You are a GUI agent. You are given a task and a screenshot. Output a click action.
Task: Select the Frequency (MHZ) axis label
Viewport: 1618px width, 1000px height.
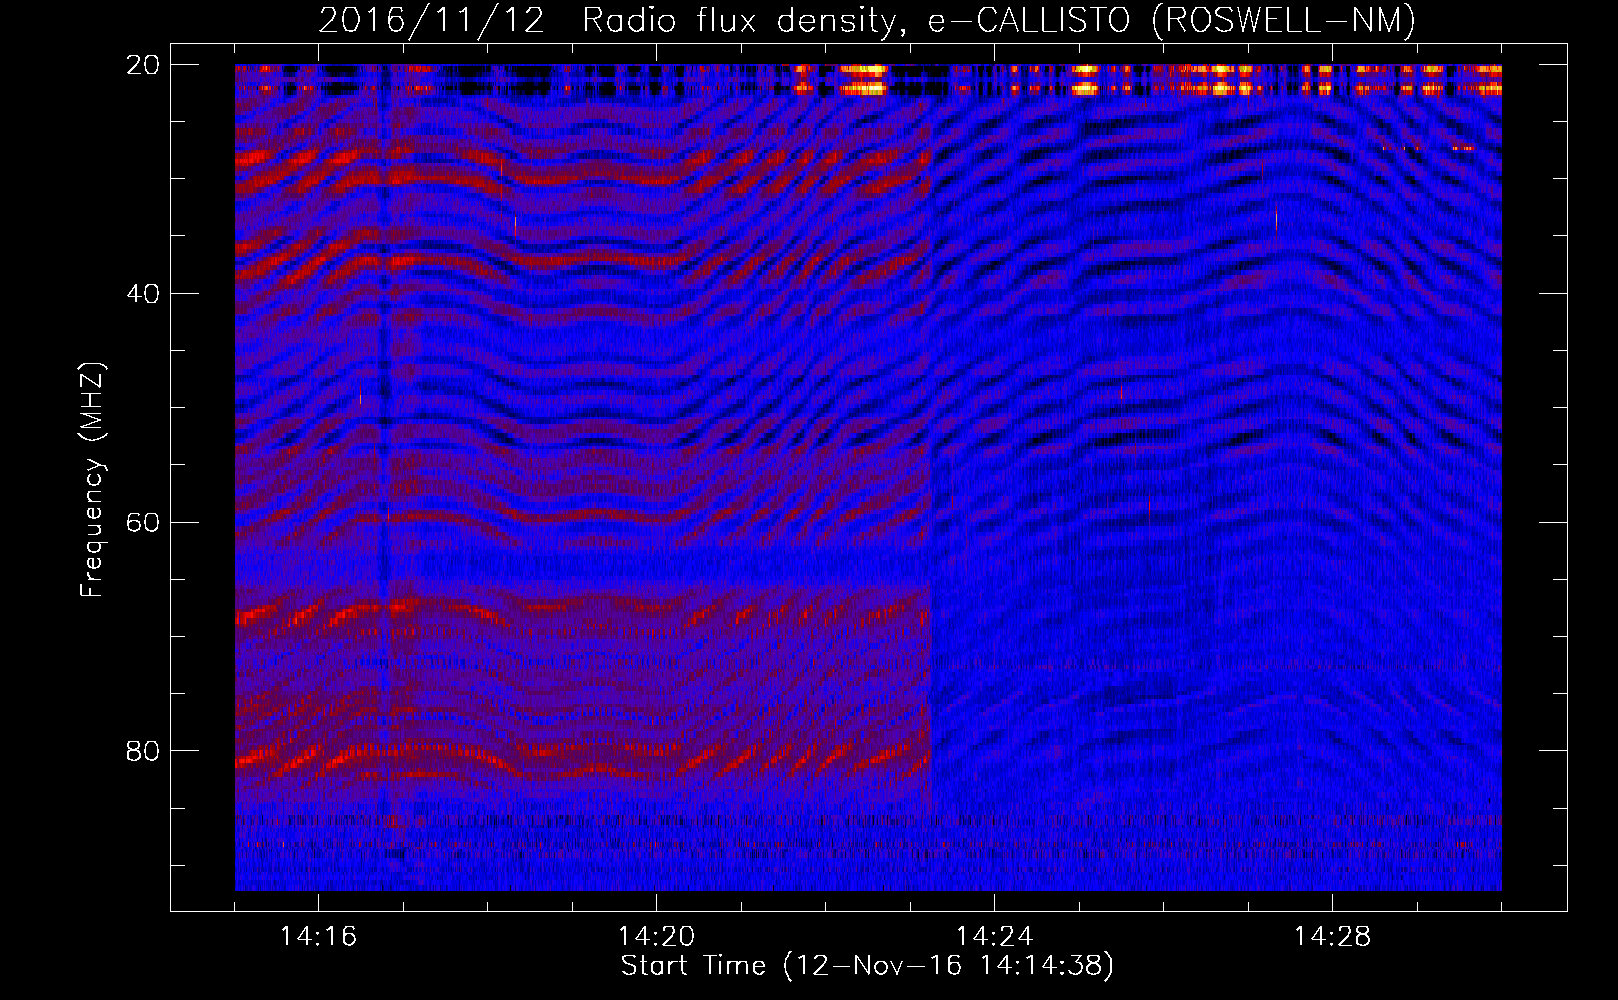coord(92,480)
